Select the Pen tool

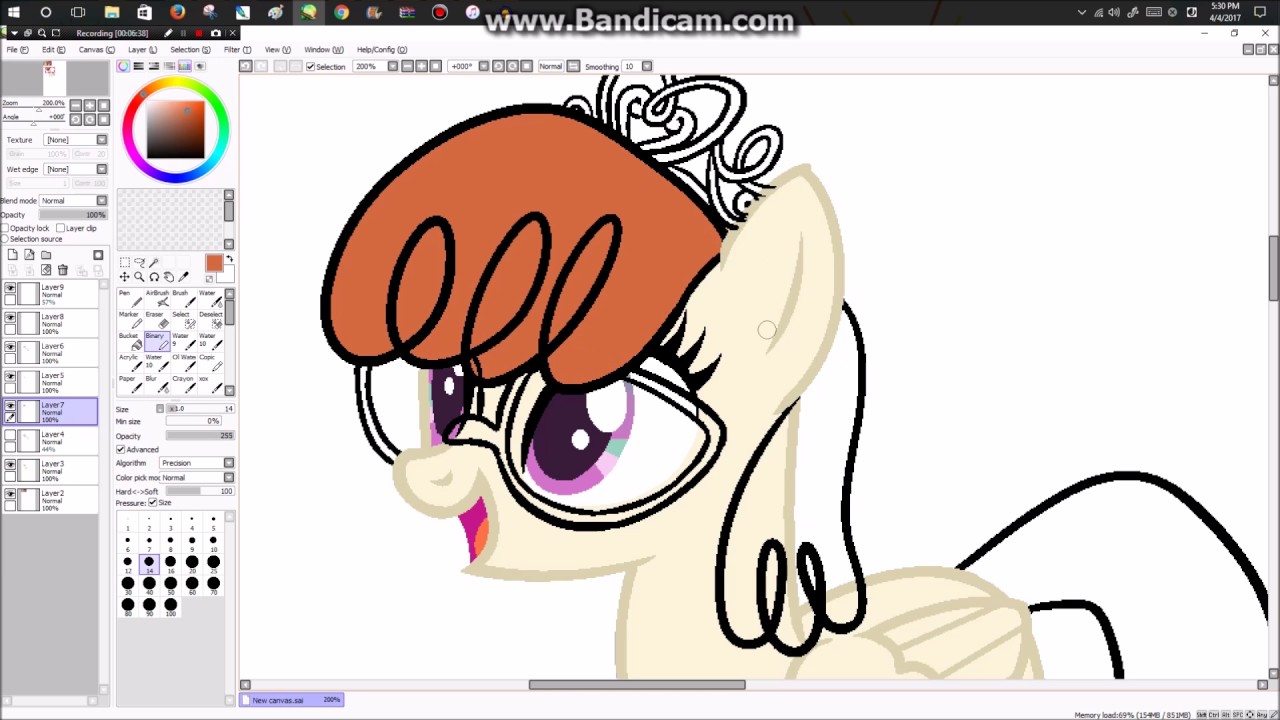point(128,299)
